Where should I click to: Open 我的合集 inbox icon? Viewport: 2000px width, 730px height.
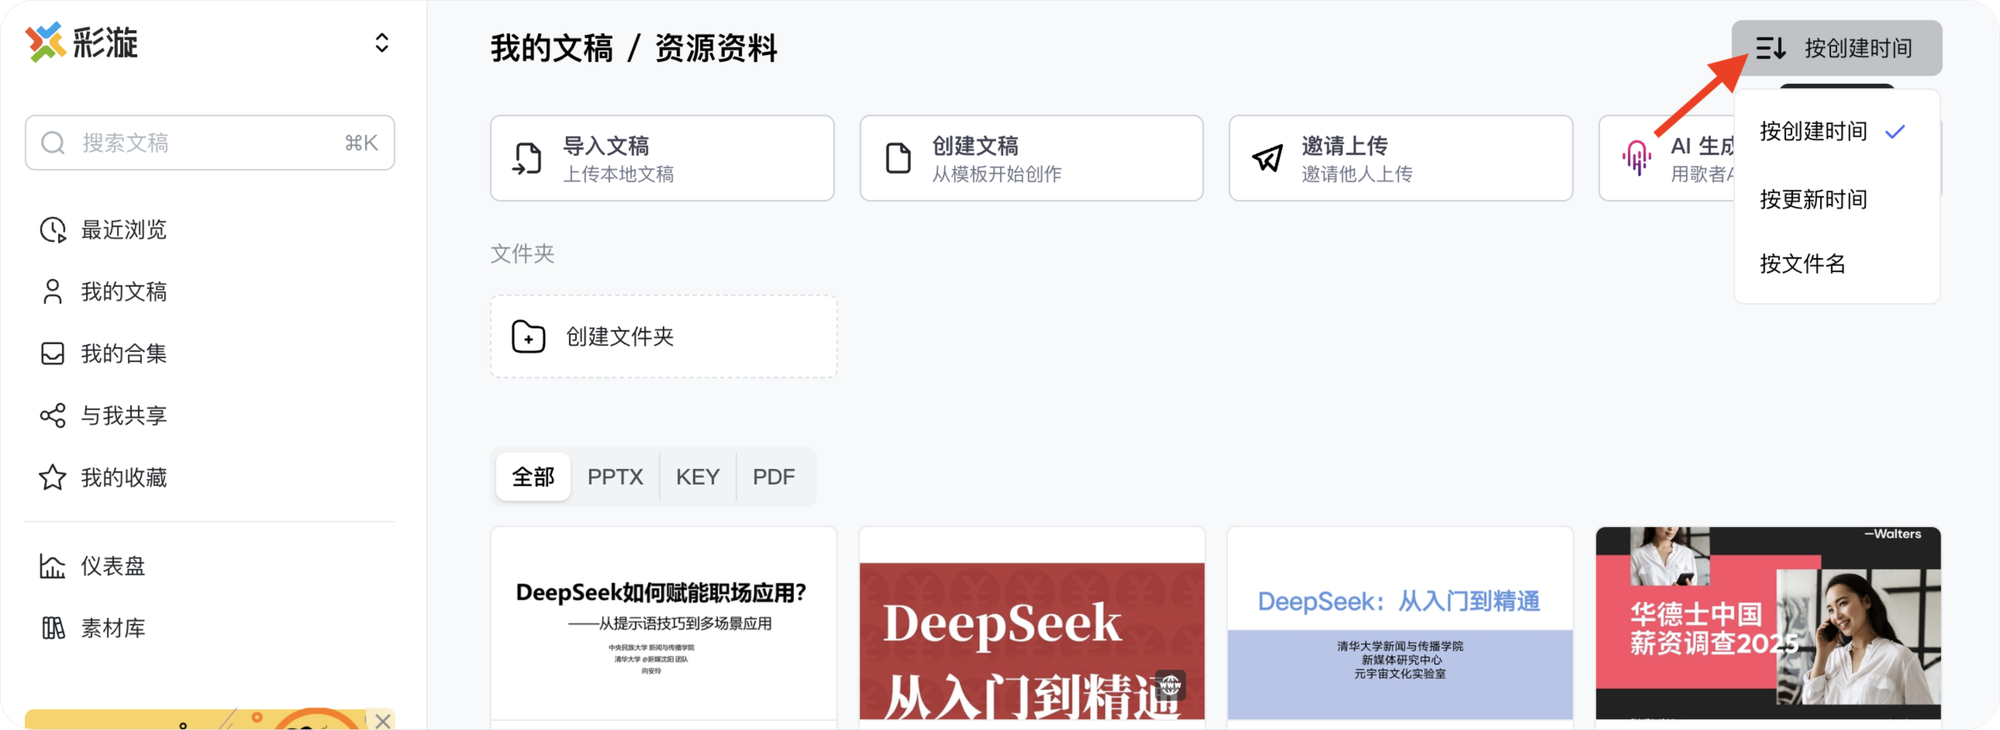[x=53, y=354]
